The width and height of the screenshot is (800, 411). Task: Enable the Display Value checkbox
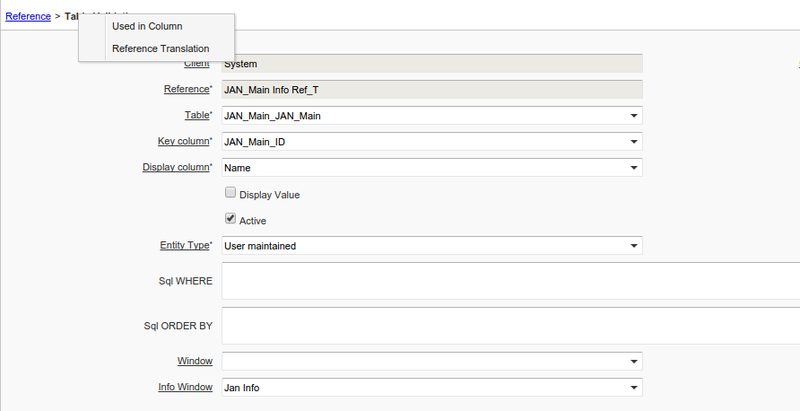coord(231,194)
